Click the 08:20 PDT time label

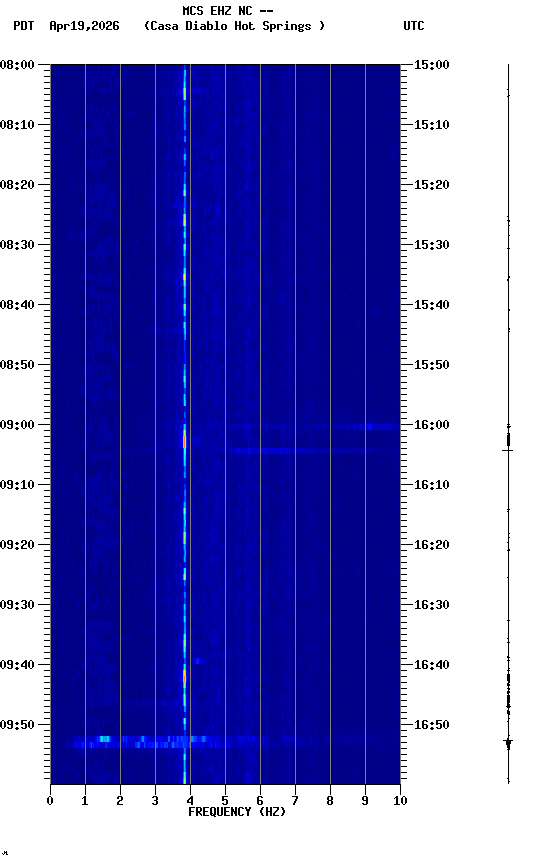[x=17, y=185]
